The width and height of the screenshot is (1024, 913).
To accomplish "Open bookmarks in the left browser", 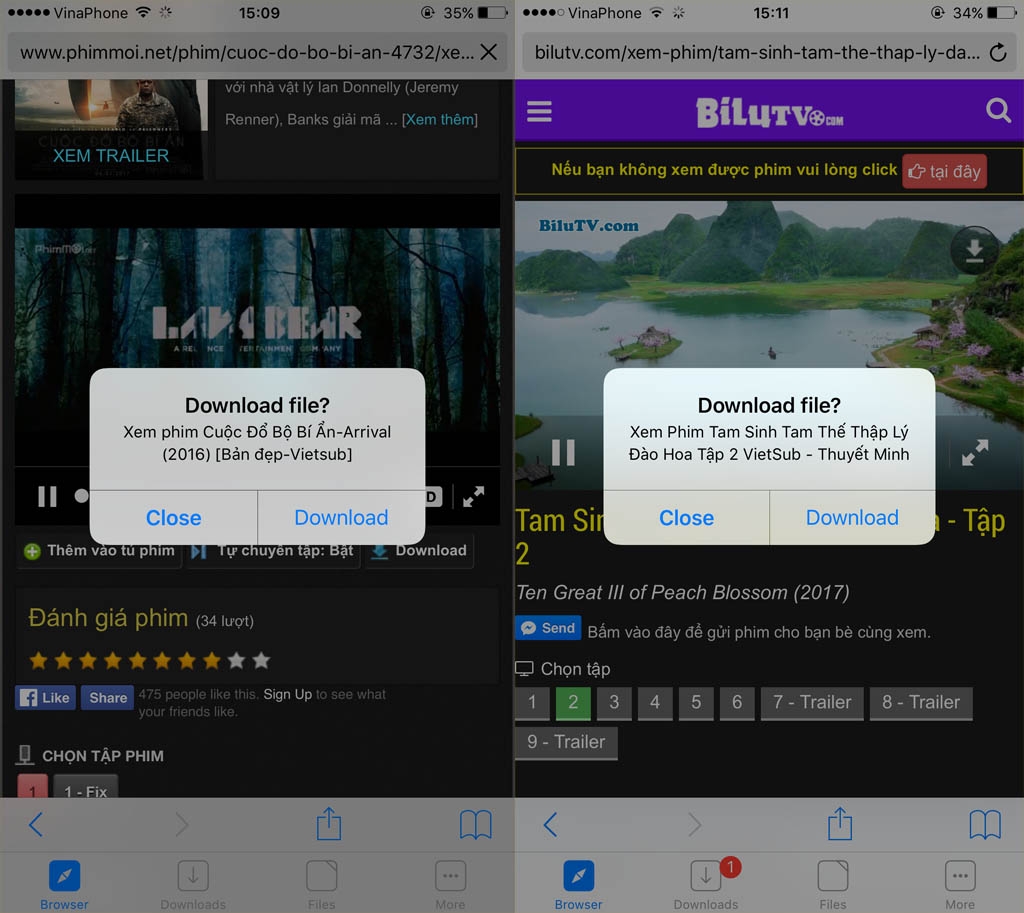I will coord(475,825).
